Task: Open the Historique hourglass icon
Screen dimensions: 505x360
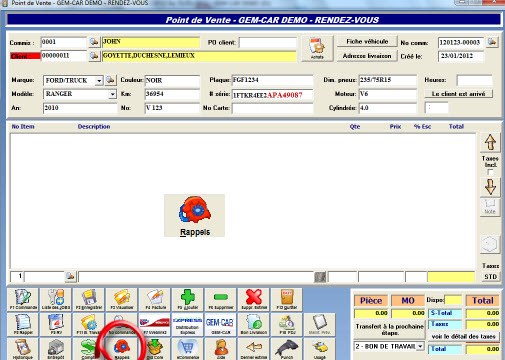Action: [x=23, y=349]
